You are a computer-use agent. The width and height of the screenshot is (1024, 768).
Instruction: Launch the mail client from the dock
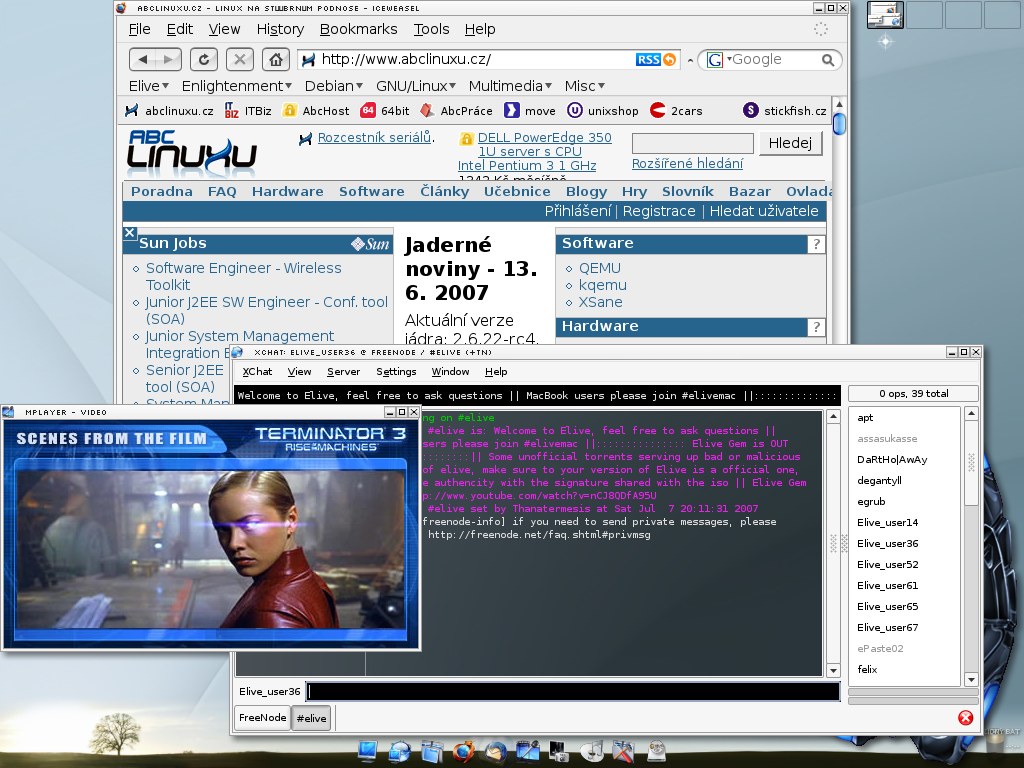(x=496, y=751)
